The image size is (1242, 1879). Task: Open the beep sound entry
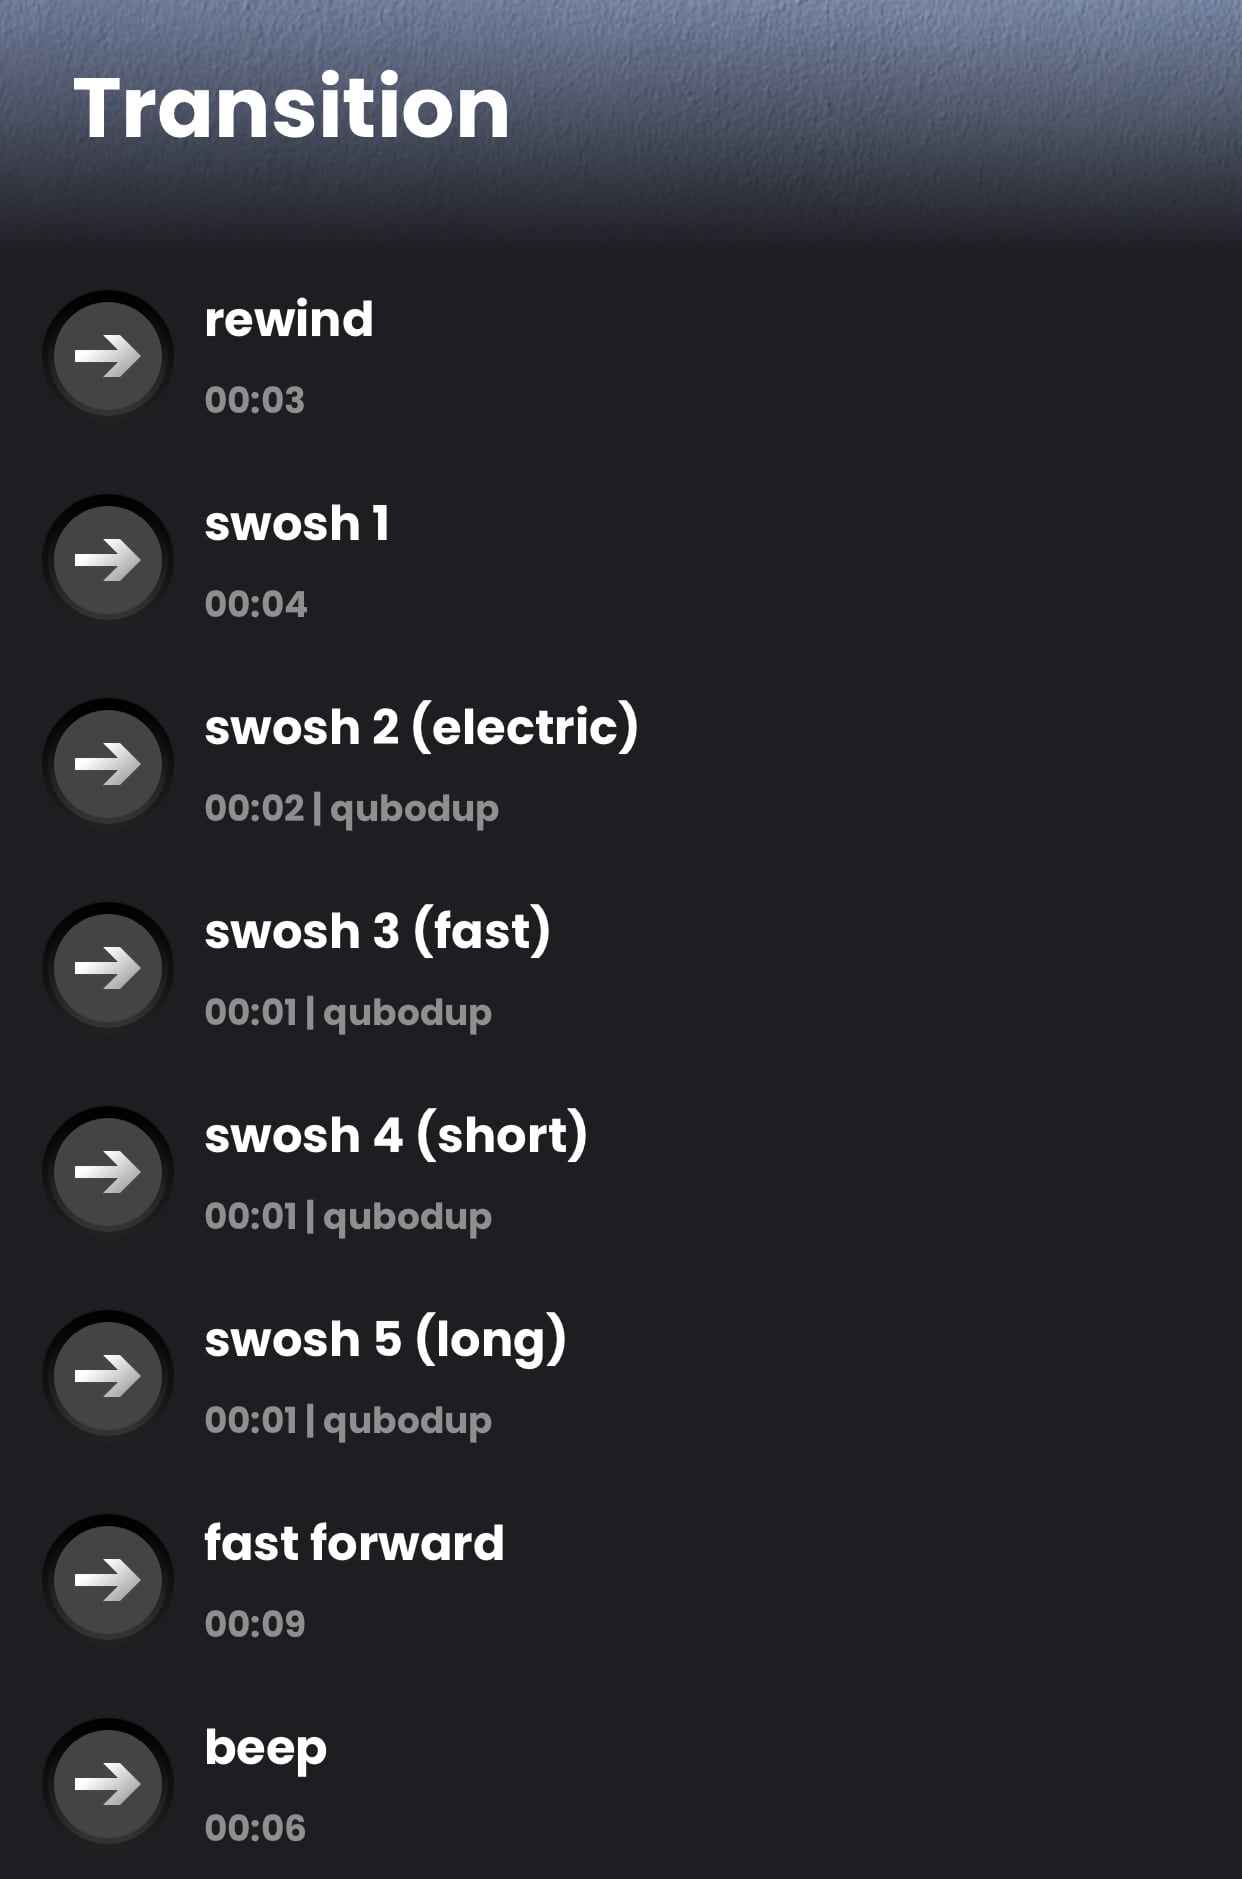pyautogui.click(x=265, y=1748)
